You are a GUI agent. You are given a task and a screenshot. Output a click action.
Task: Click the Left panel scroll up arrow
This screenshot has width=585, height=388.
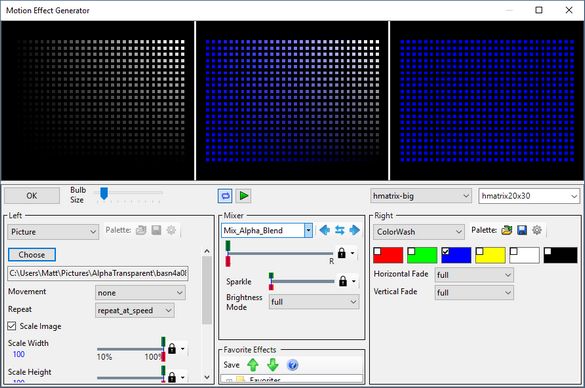coord(207,251)
